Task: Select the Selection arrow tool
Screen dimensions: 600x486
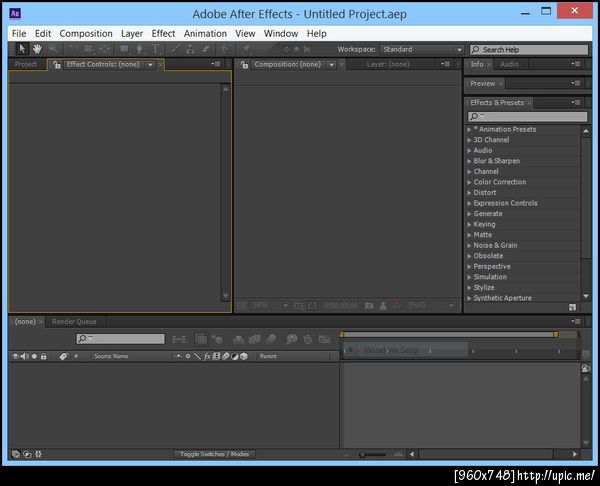Action: [21, 49]
